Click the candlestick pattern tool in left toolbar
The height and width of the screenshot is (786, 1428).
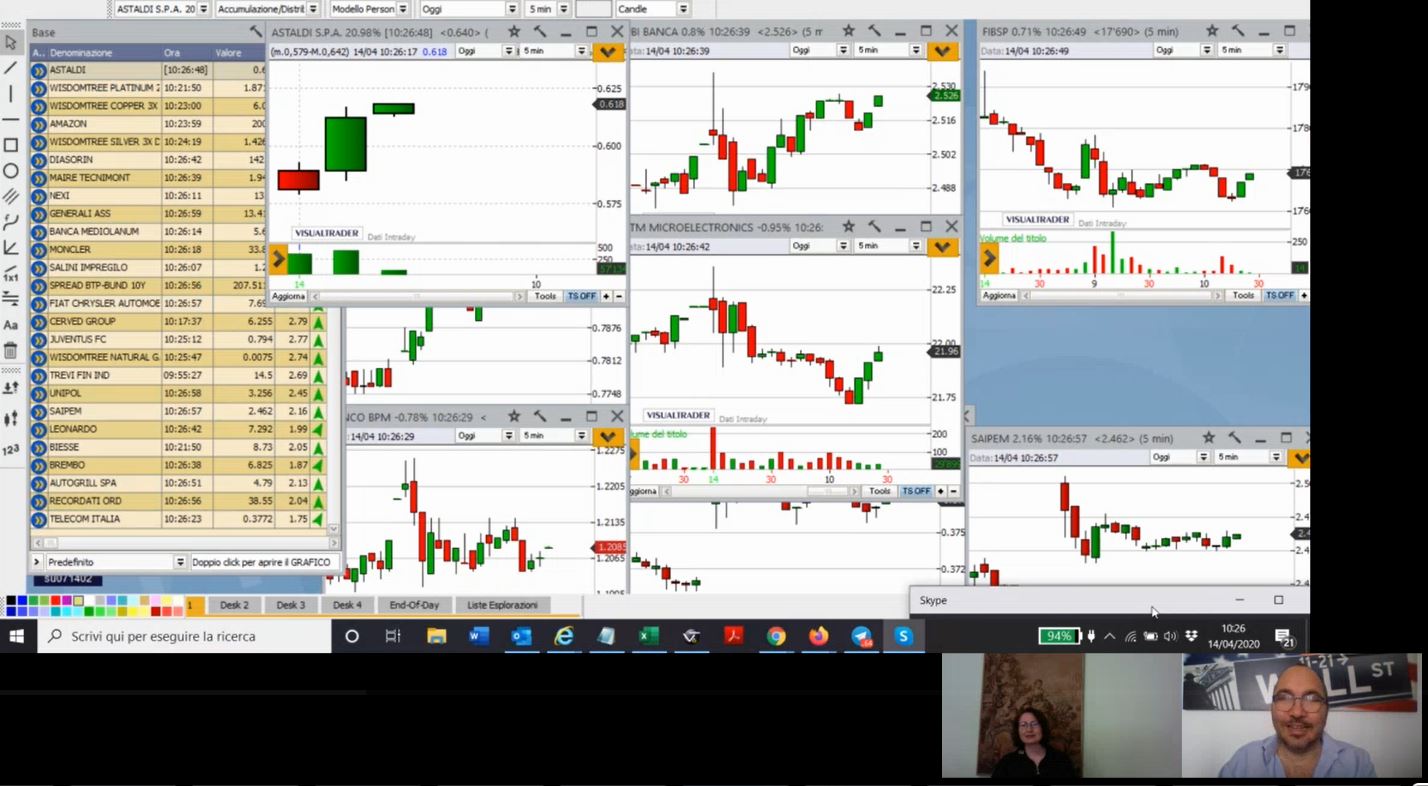[11, 419]
